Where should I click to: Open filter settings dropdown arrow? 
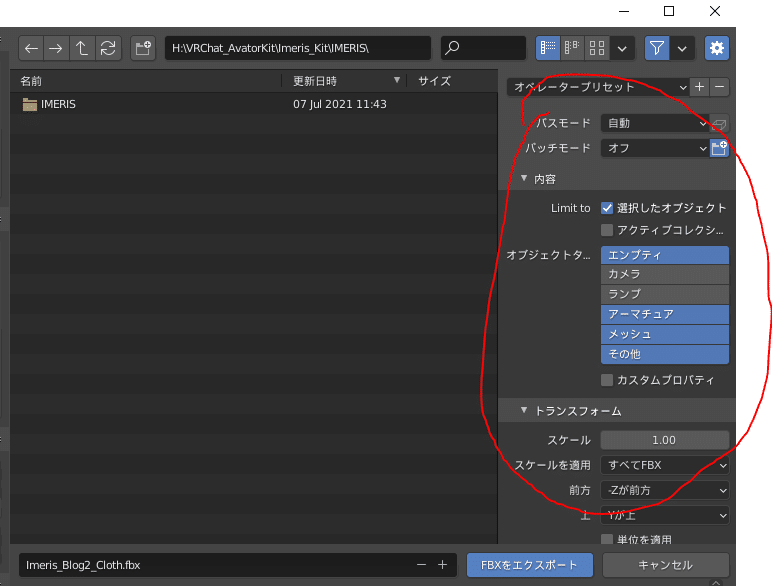click(x=682, y=48)
